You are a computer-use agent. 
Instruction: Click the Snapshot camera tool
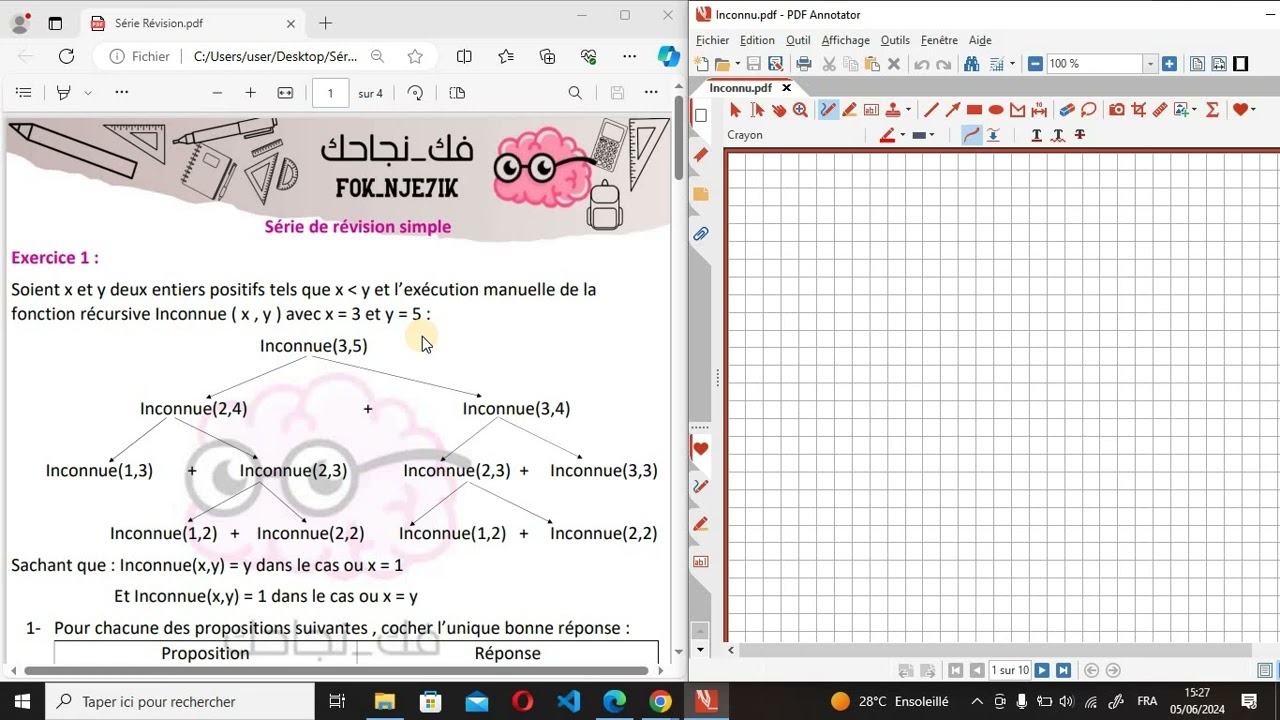pyautogui.click(x=1117, y=110)
